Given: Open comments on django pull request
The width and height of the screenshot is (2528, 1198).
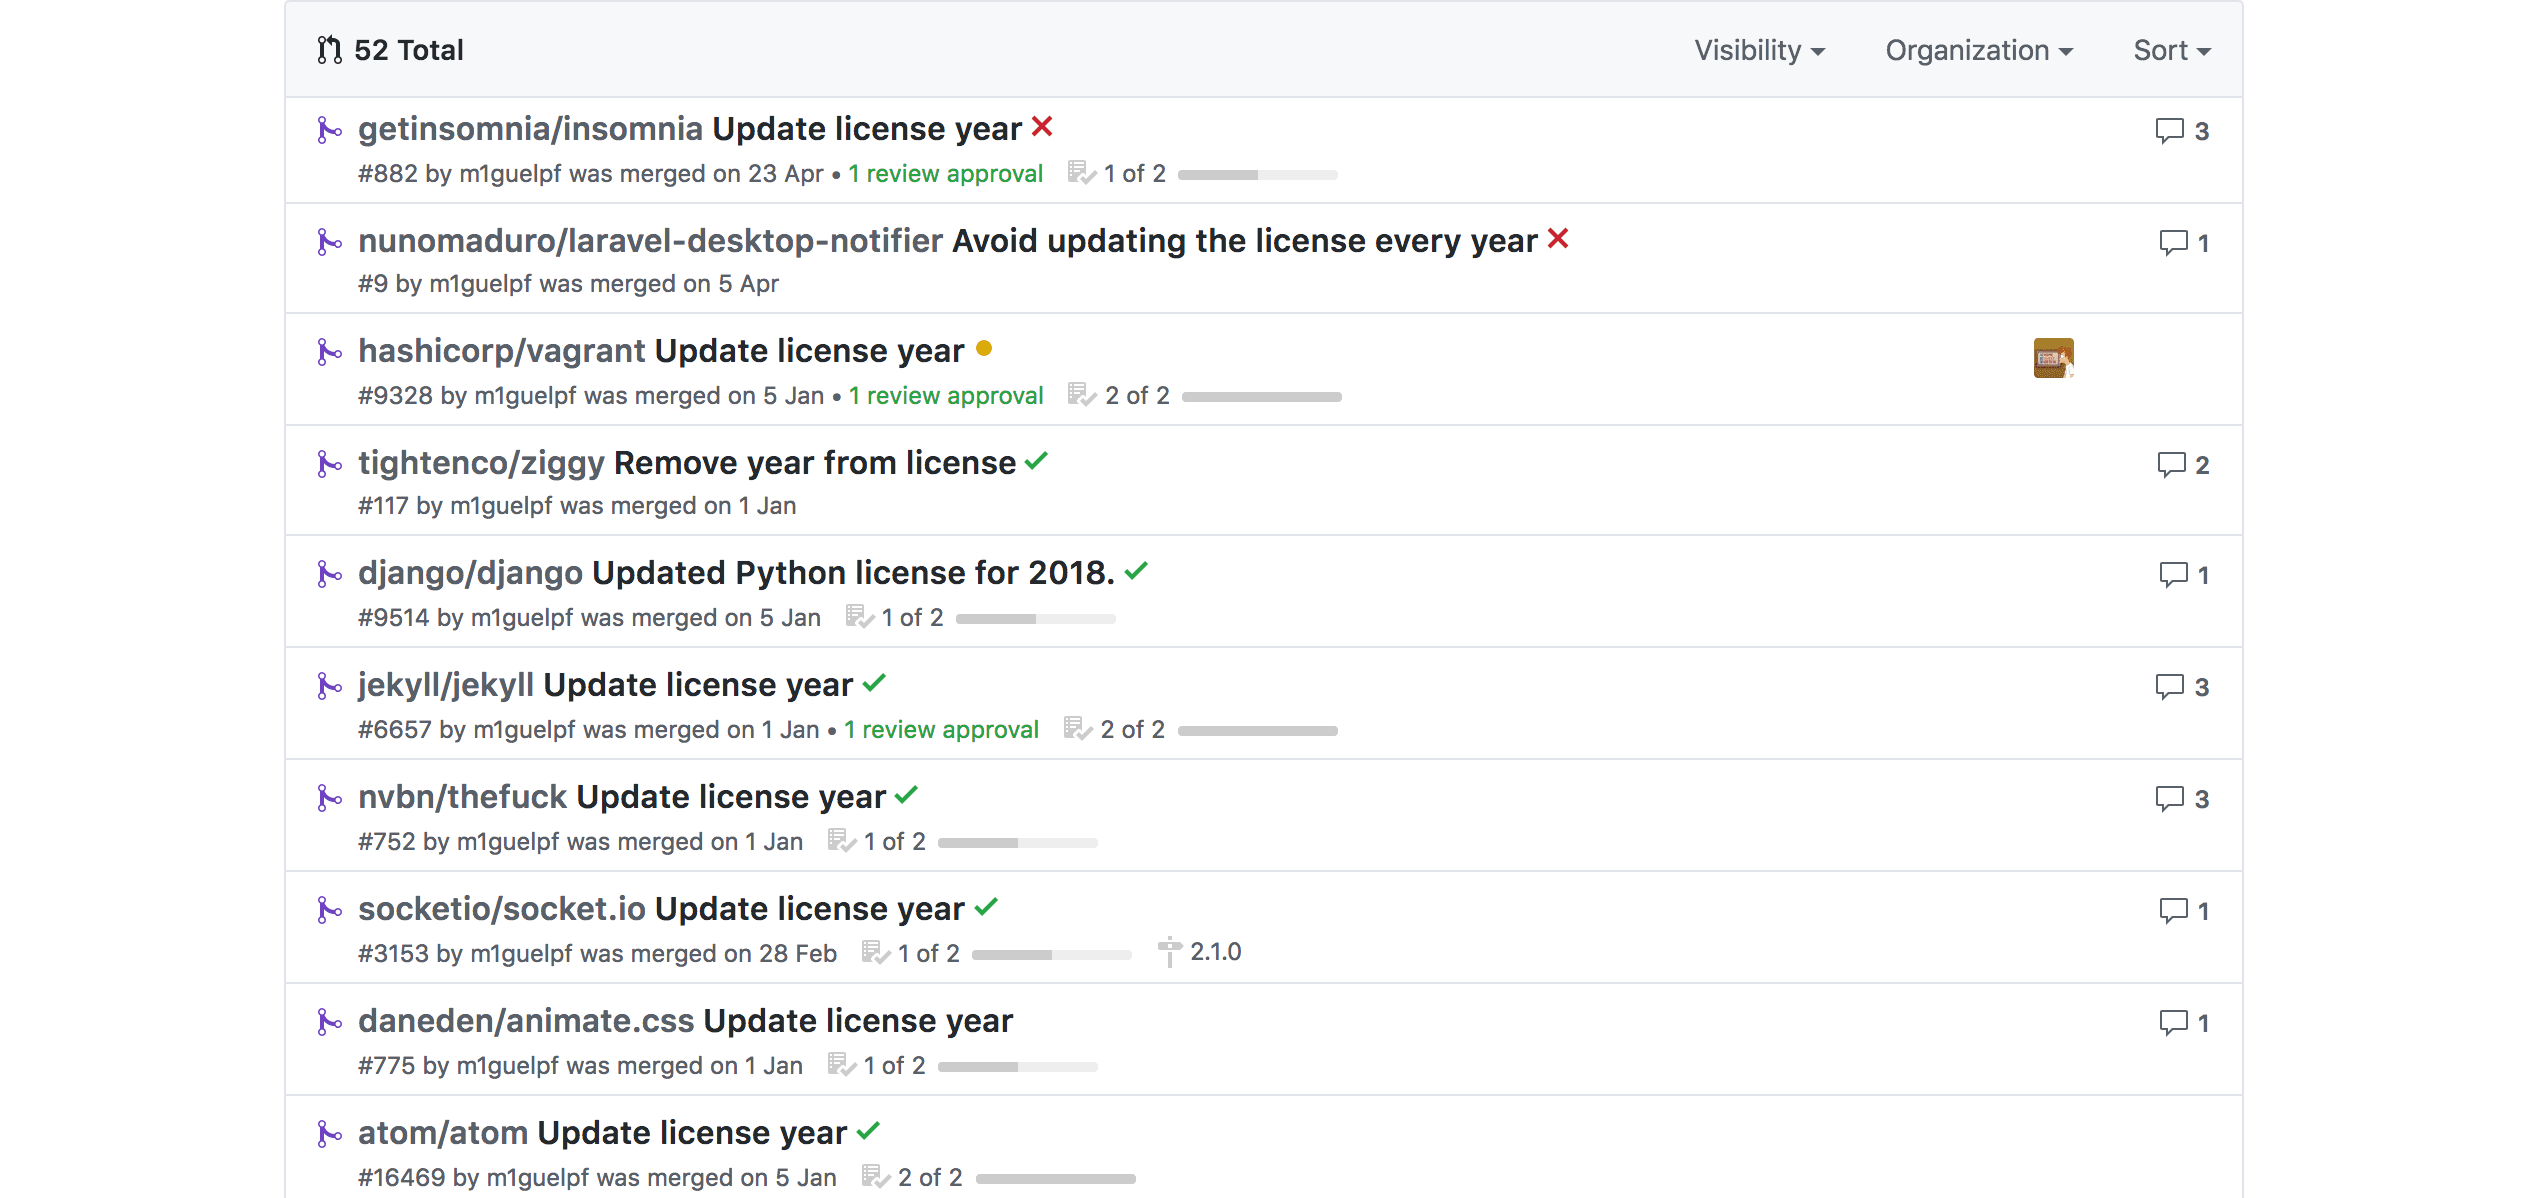Looking at the screenshot, I should coord(2184,575).
